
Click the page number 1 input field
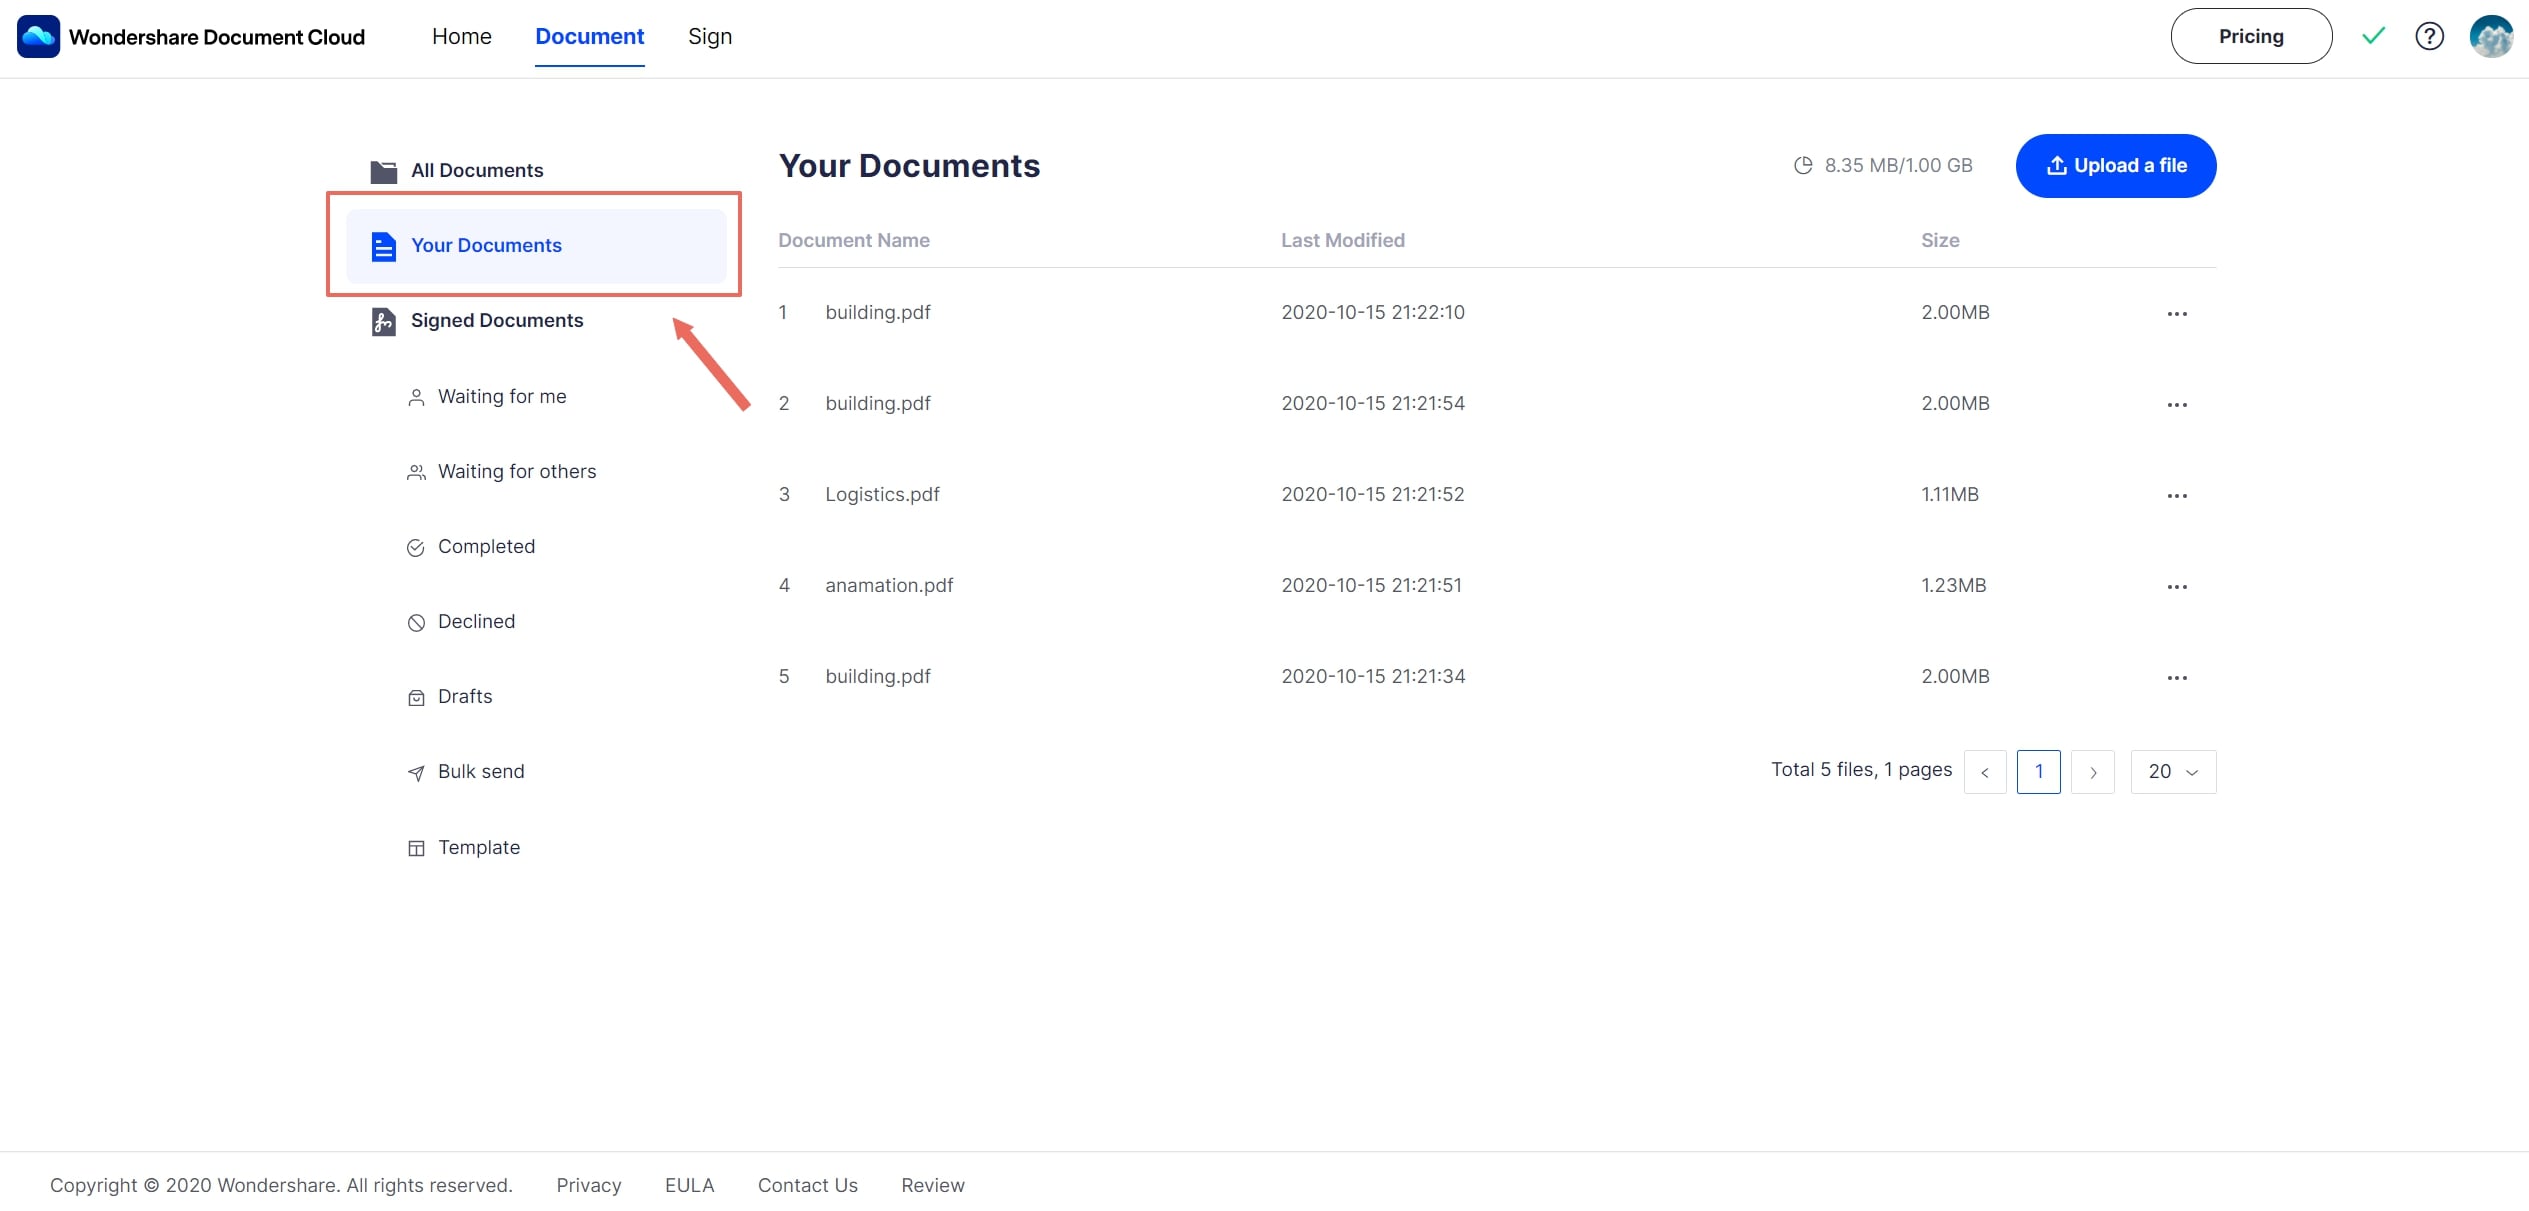[x=2039, y=771]
